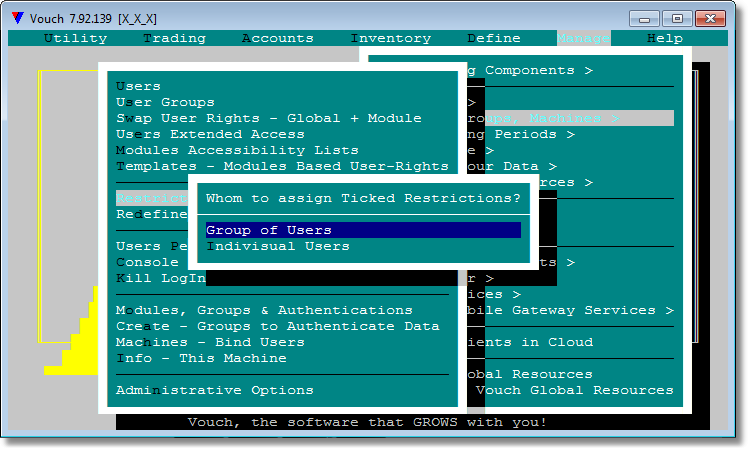The height and width of the screenshot is (450, 748).
Task: Expand Gateway Services submenu
Action: [x=571, y=310]
